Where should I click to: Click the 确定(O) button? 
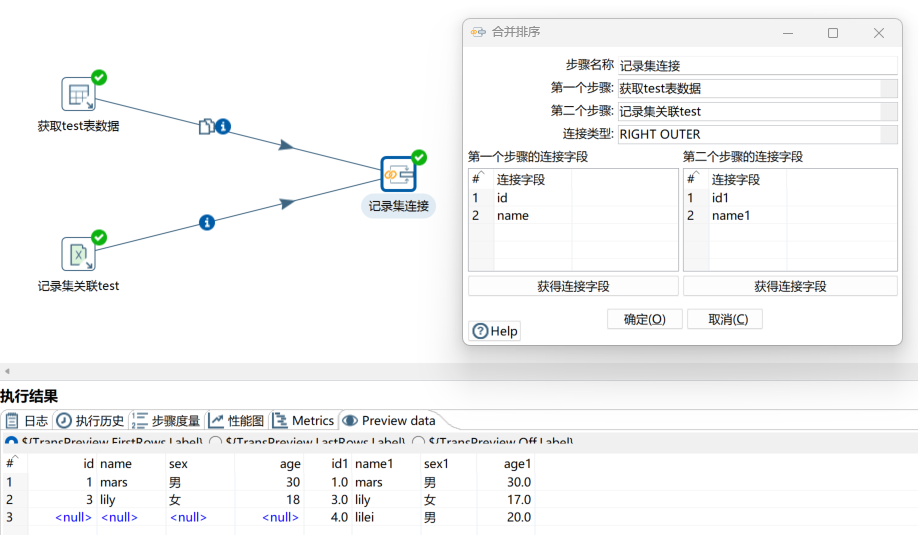point(644,319)
